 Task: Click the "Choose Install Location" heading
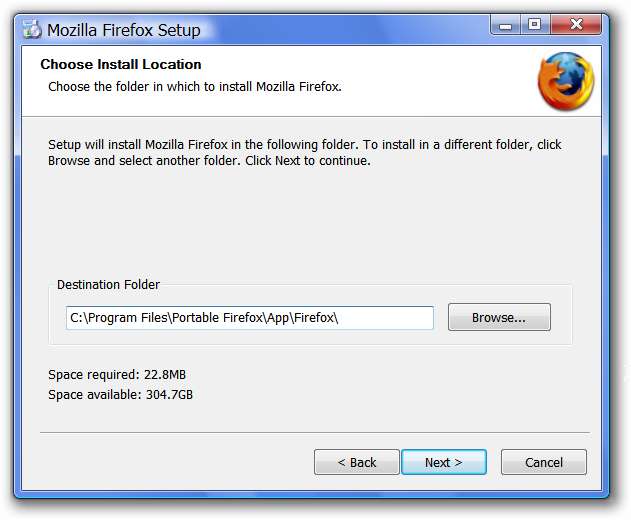121,65
